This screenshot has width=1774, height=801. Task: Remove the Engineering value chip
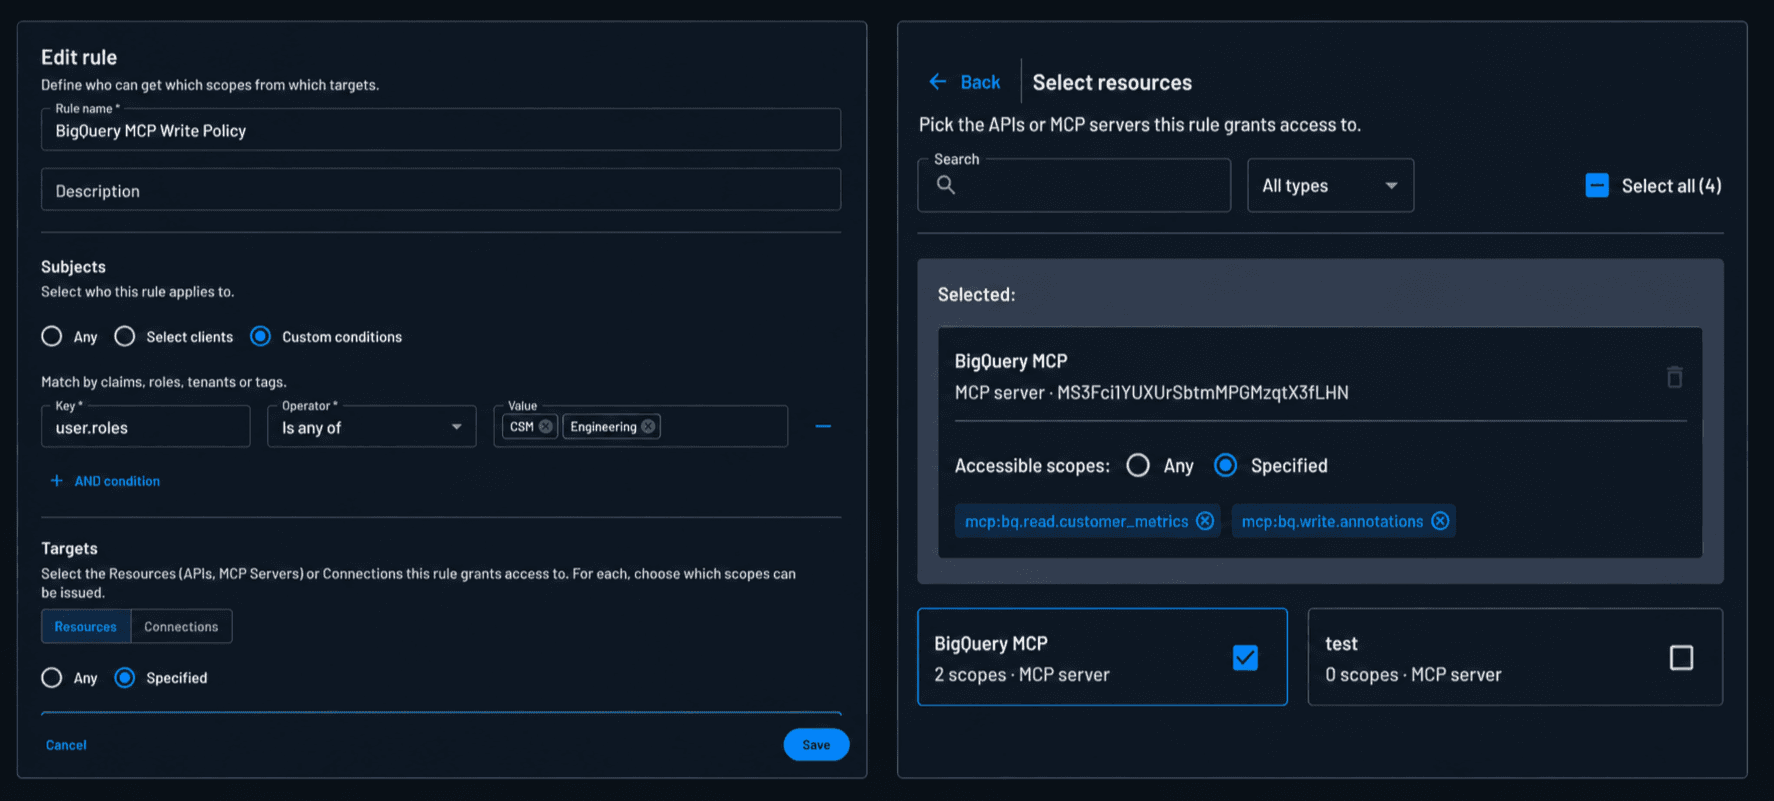point(648,427)
